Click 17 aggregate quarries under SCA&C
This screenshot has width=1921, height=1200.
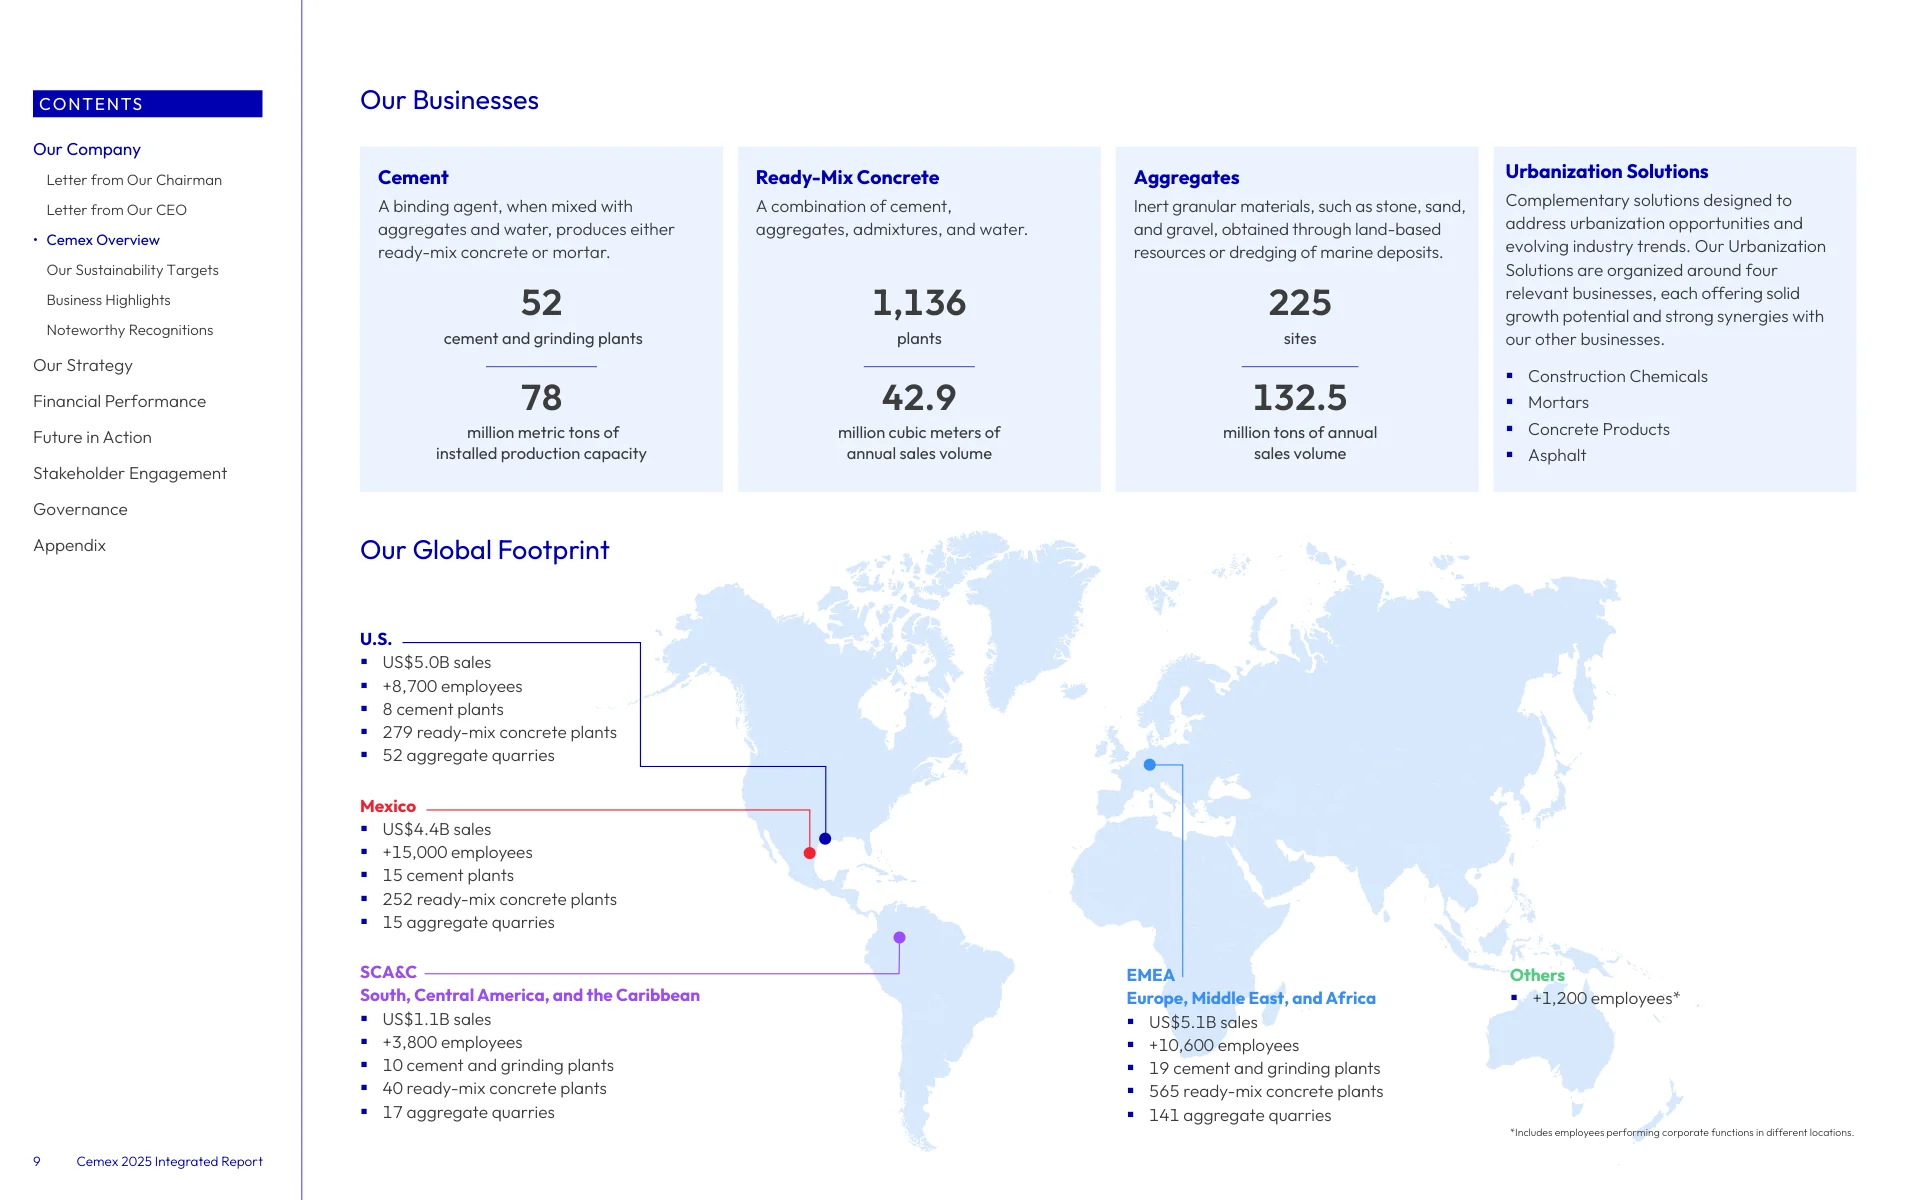(468, 1113)
